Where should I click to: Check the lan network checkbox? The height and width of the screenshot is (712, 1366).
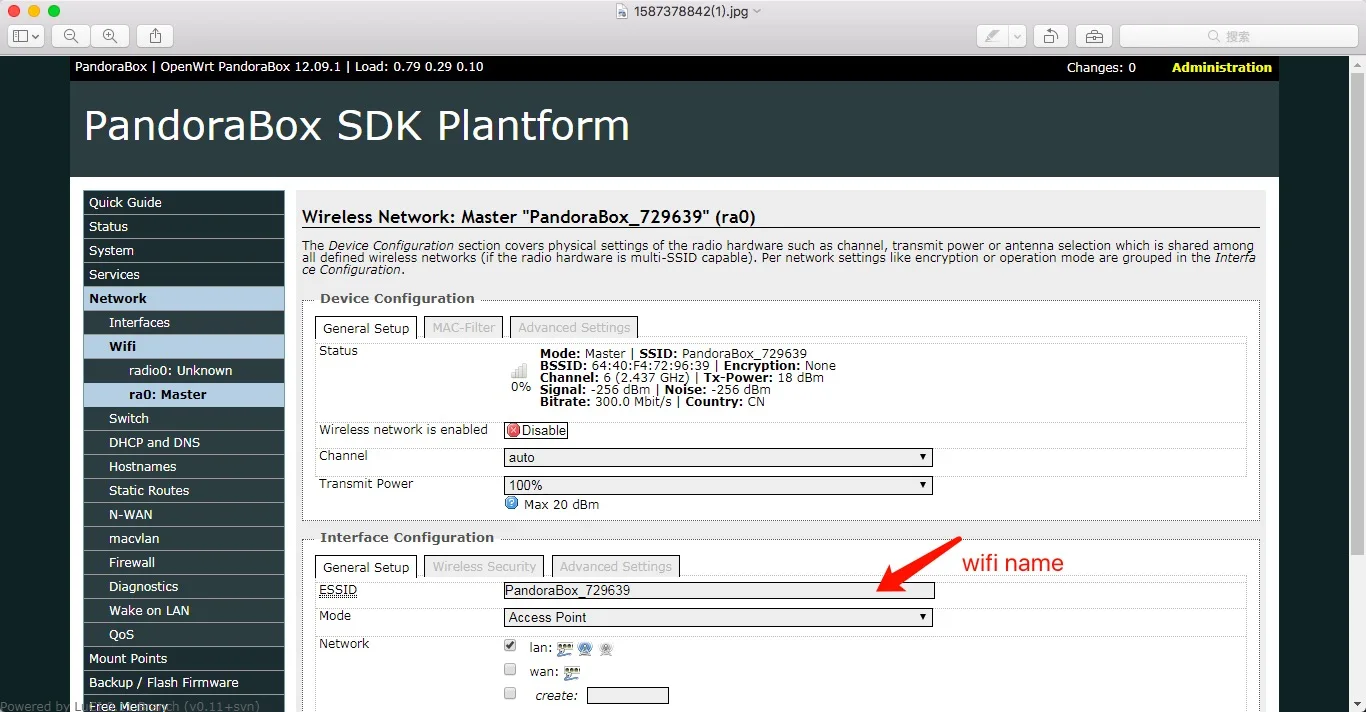coord(510,646)
